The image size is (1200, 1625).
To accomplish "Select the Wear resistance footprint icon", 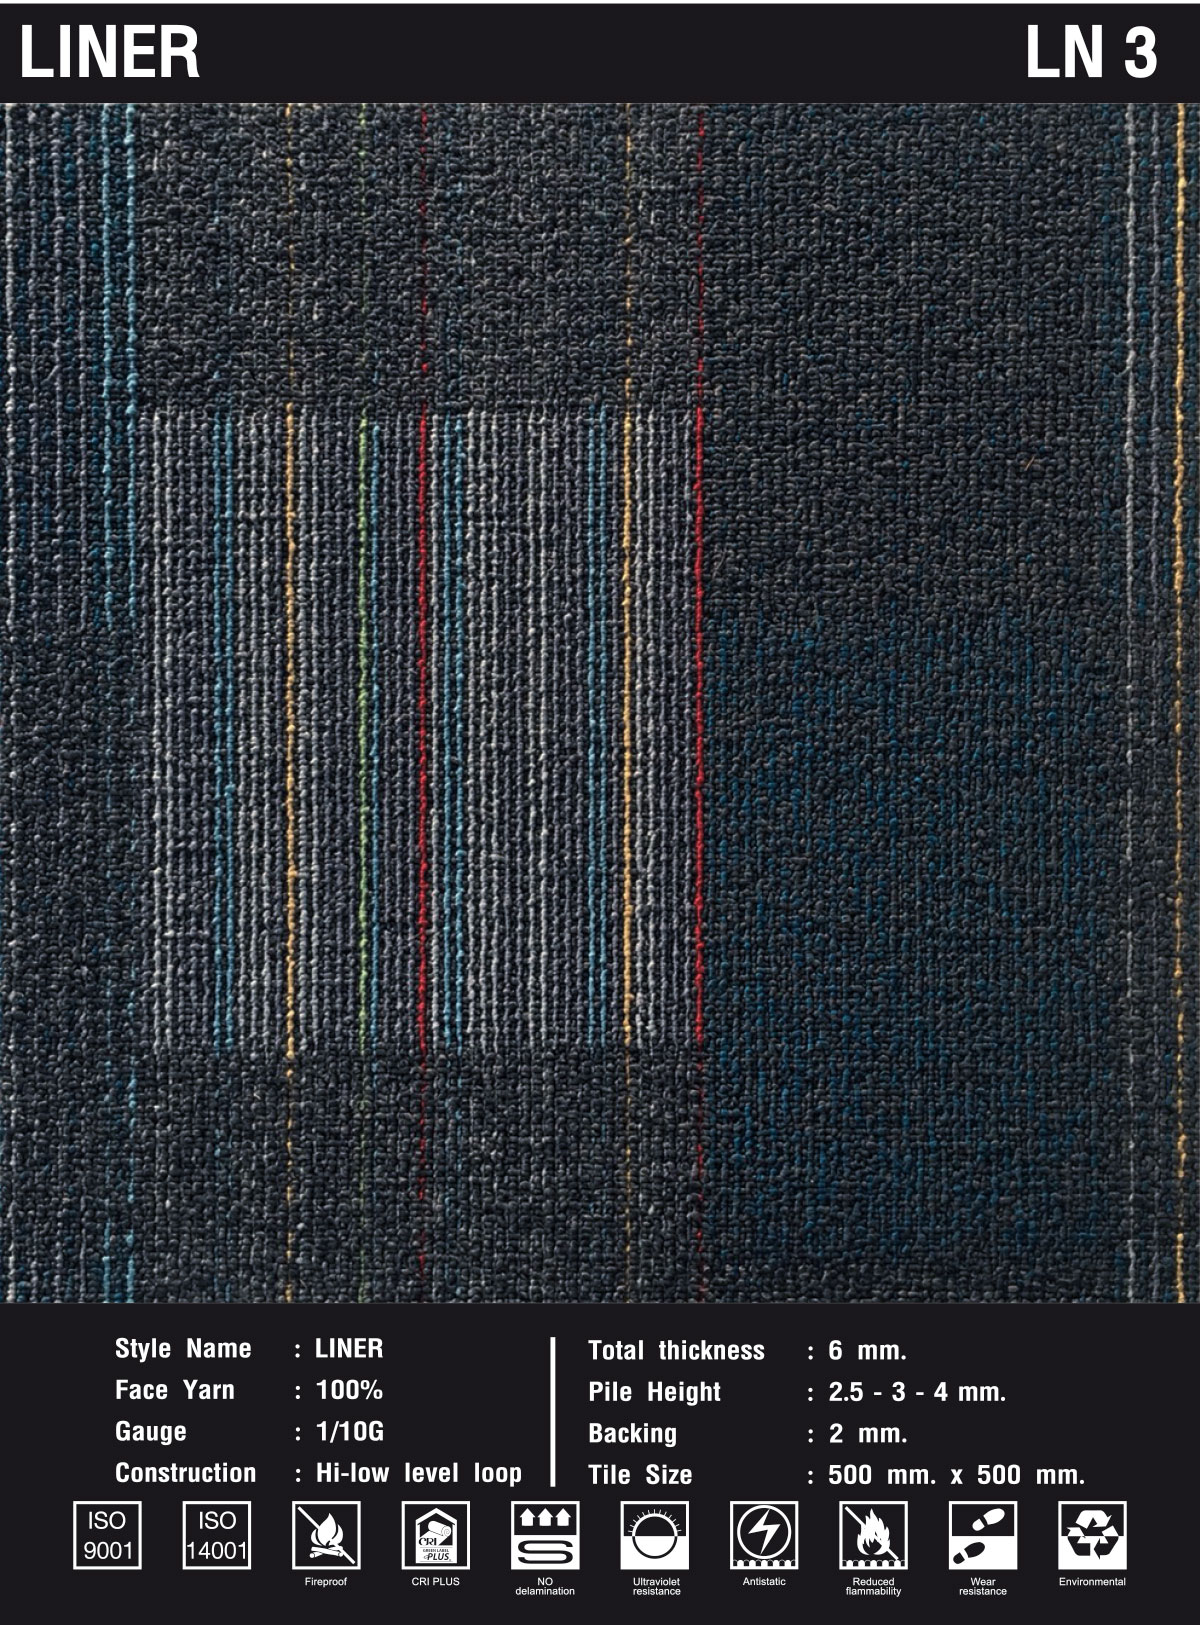I will (982, 1535).
